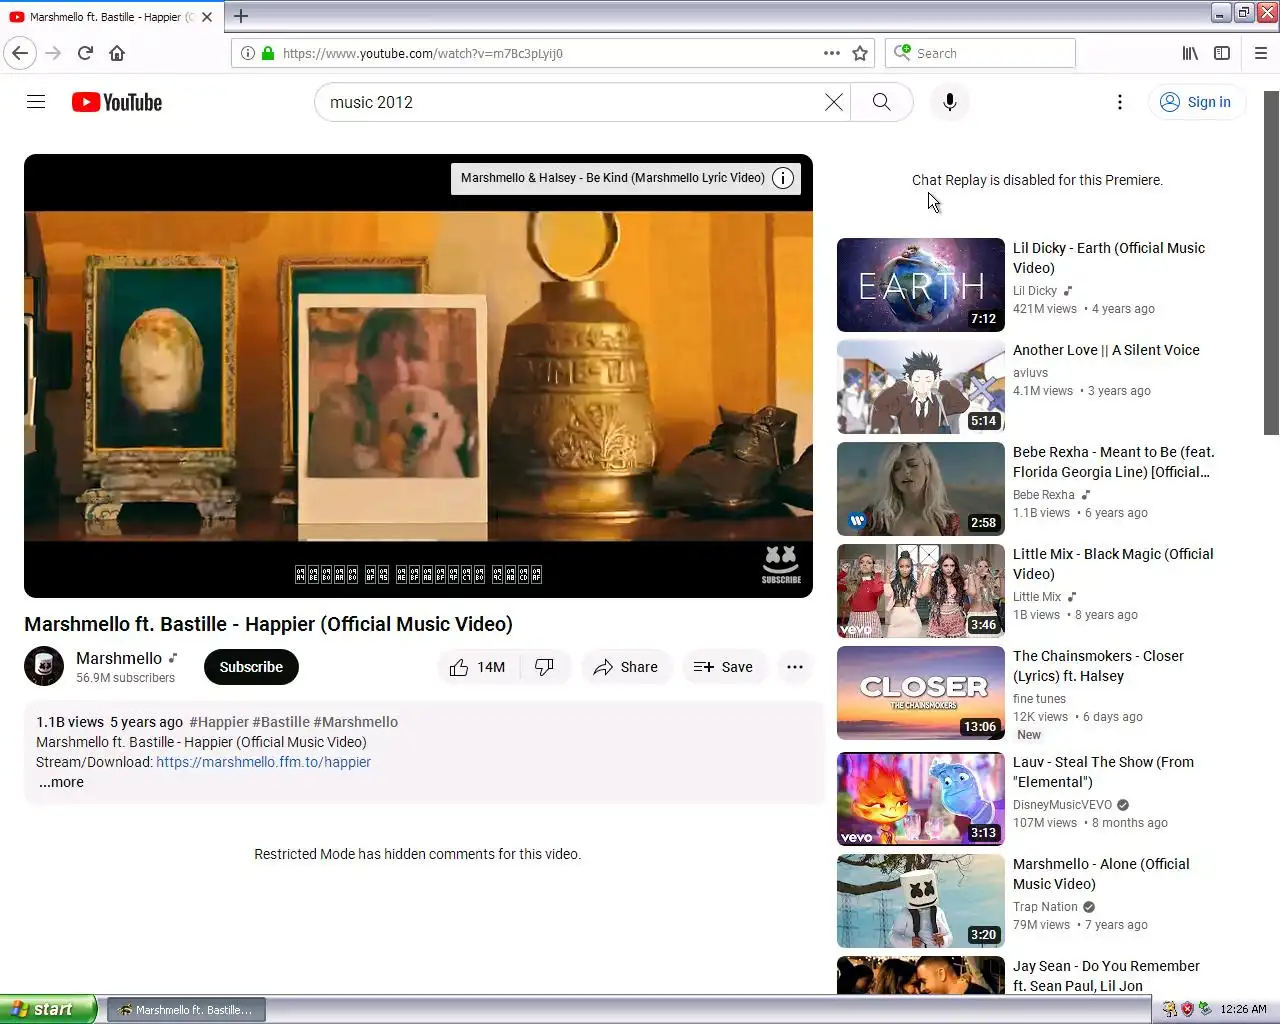Image resolution: width=1280 pixels, height=1024 pixels.
Task: Reload the current page
Action: pos(85,53)
